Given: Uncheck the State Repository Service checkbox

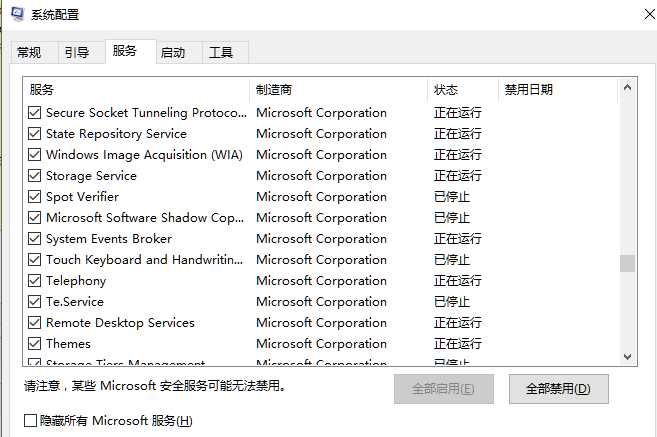Looking at the screenshot, I should 34,133.
